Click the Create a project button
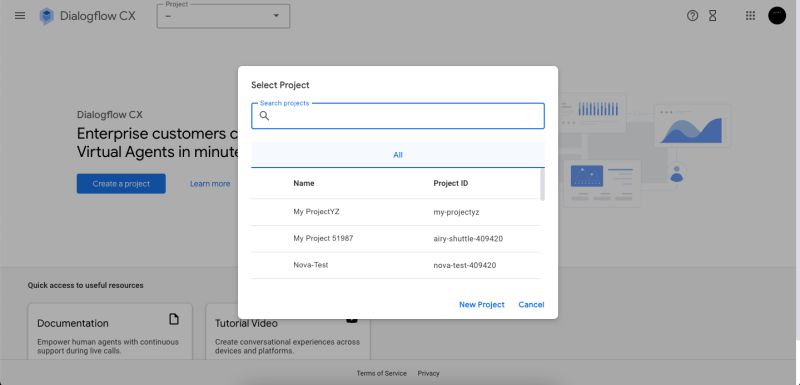 (121, 184)
